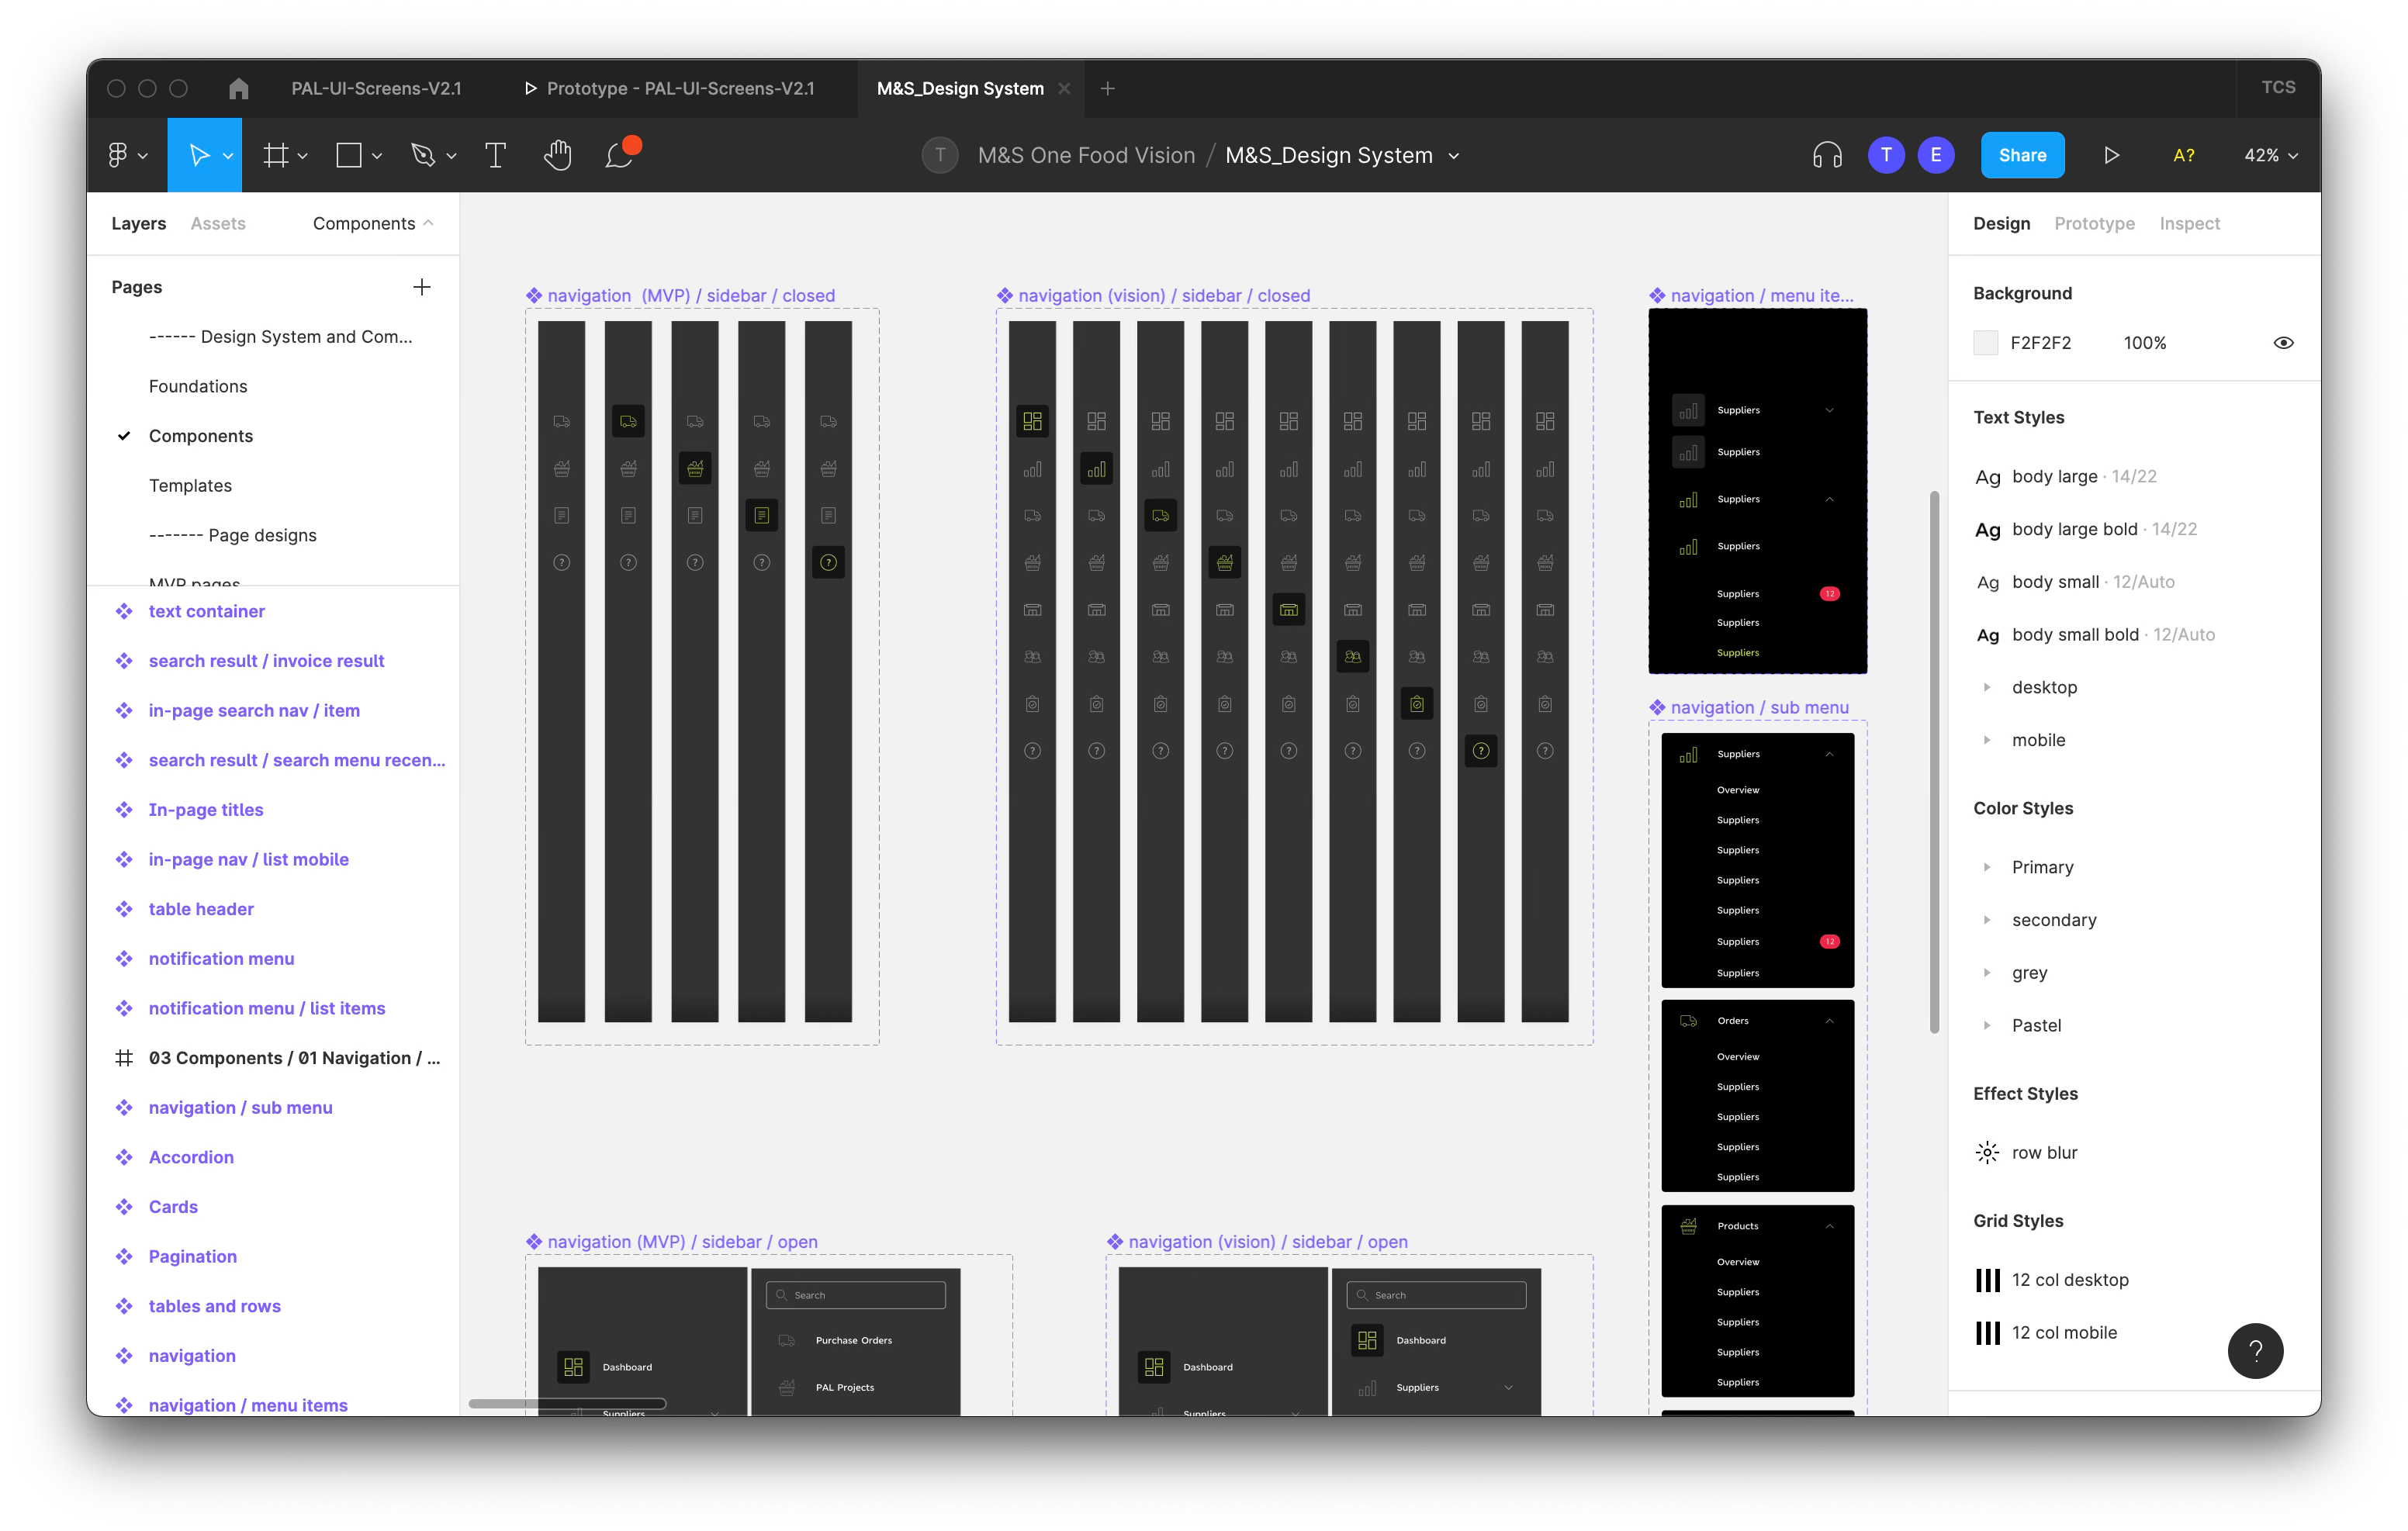The image size is (2408, 1531).
Task: Toggle background color visibility eye
Action: pyautogui.click(x=2283, y=343)
